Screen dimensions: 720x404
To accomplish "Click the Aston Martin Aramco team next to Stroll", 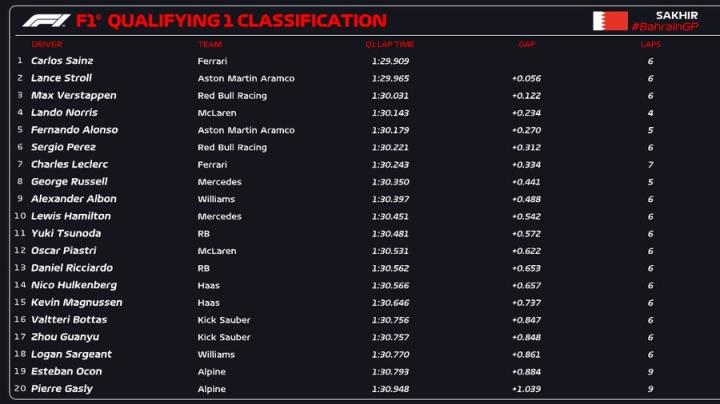I will (x=246, y=78).
